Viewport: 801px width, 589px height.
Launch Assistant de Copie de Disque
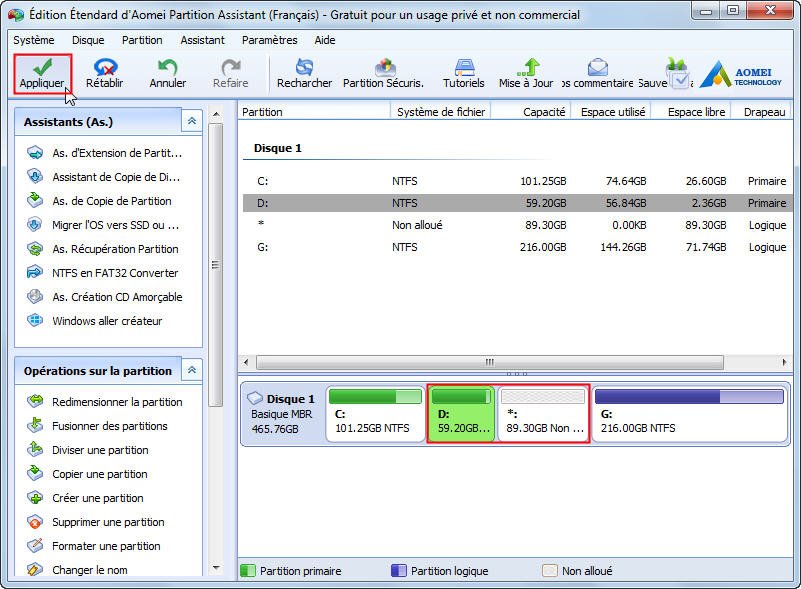click(104, 177)
